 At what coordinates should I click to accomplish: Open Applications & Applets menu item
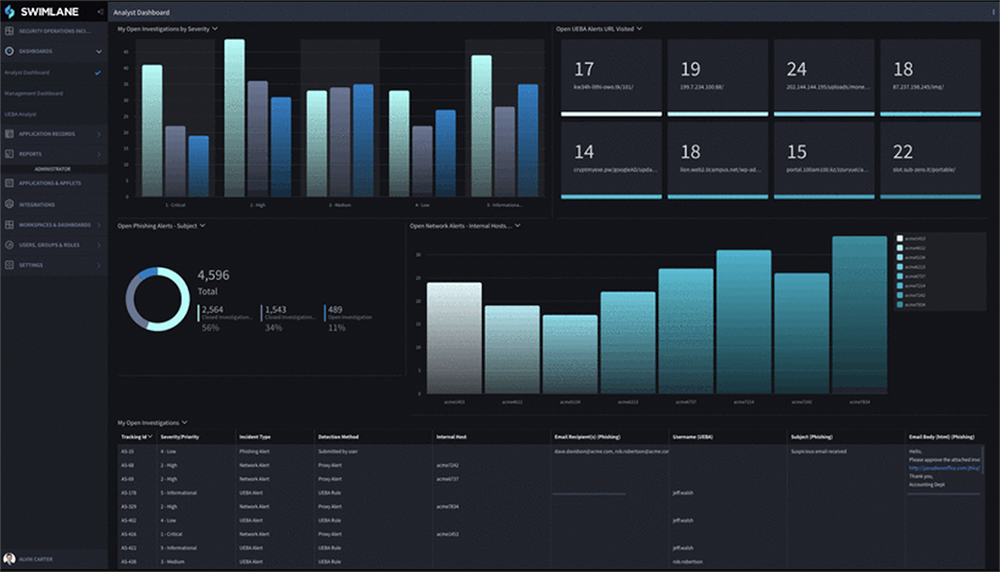click(50, 183)
